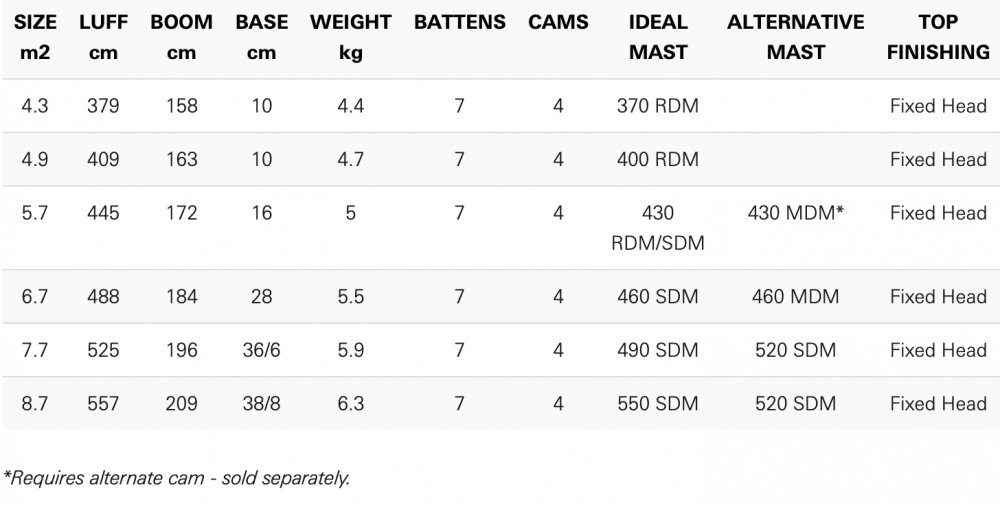Click the LUFF cm column header

tap(103, 37)
